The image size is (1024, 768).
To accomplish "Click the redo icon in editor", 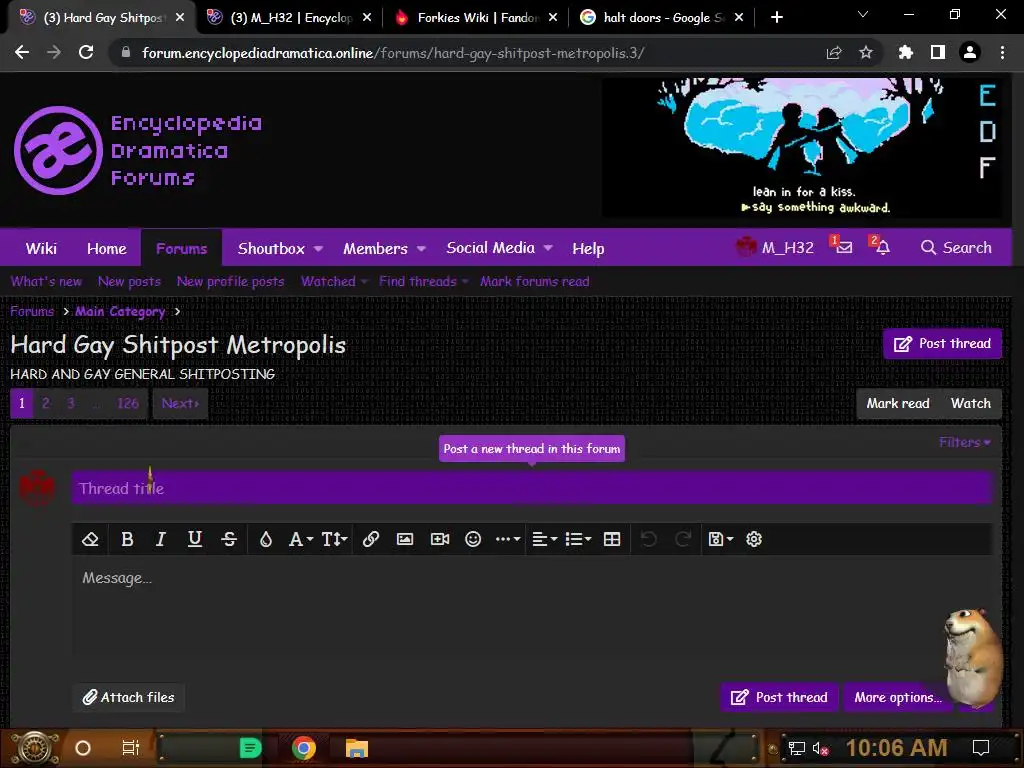I will [x=683, y=539].
